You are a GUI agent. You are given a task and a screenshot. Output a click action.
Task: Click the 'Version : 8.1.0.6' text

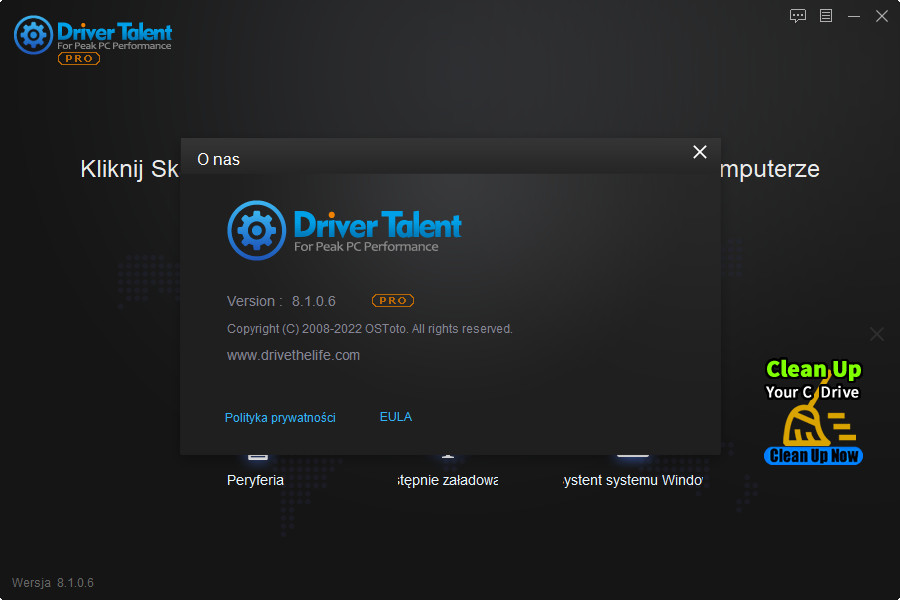click(x=281, y=301)
